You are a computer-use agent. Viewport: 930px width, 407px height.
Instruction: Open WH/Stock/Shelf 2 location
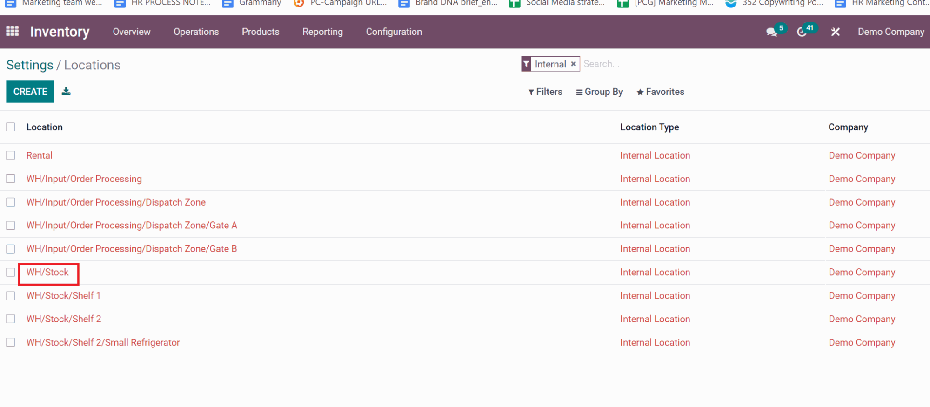(x=63, y=319)
